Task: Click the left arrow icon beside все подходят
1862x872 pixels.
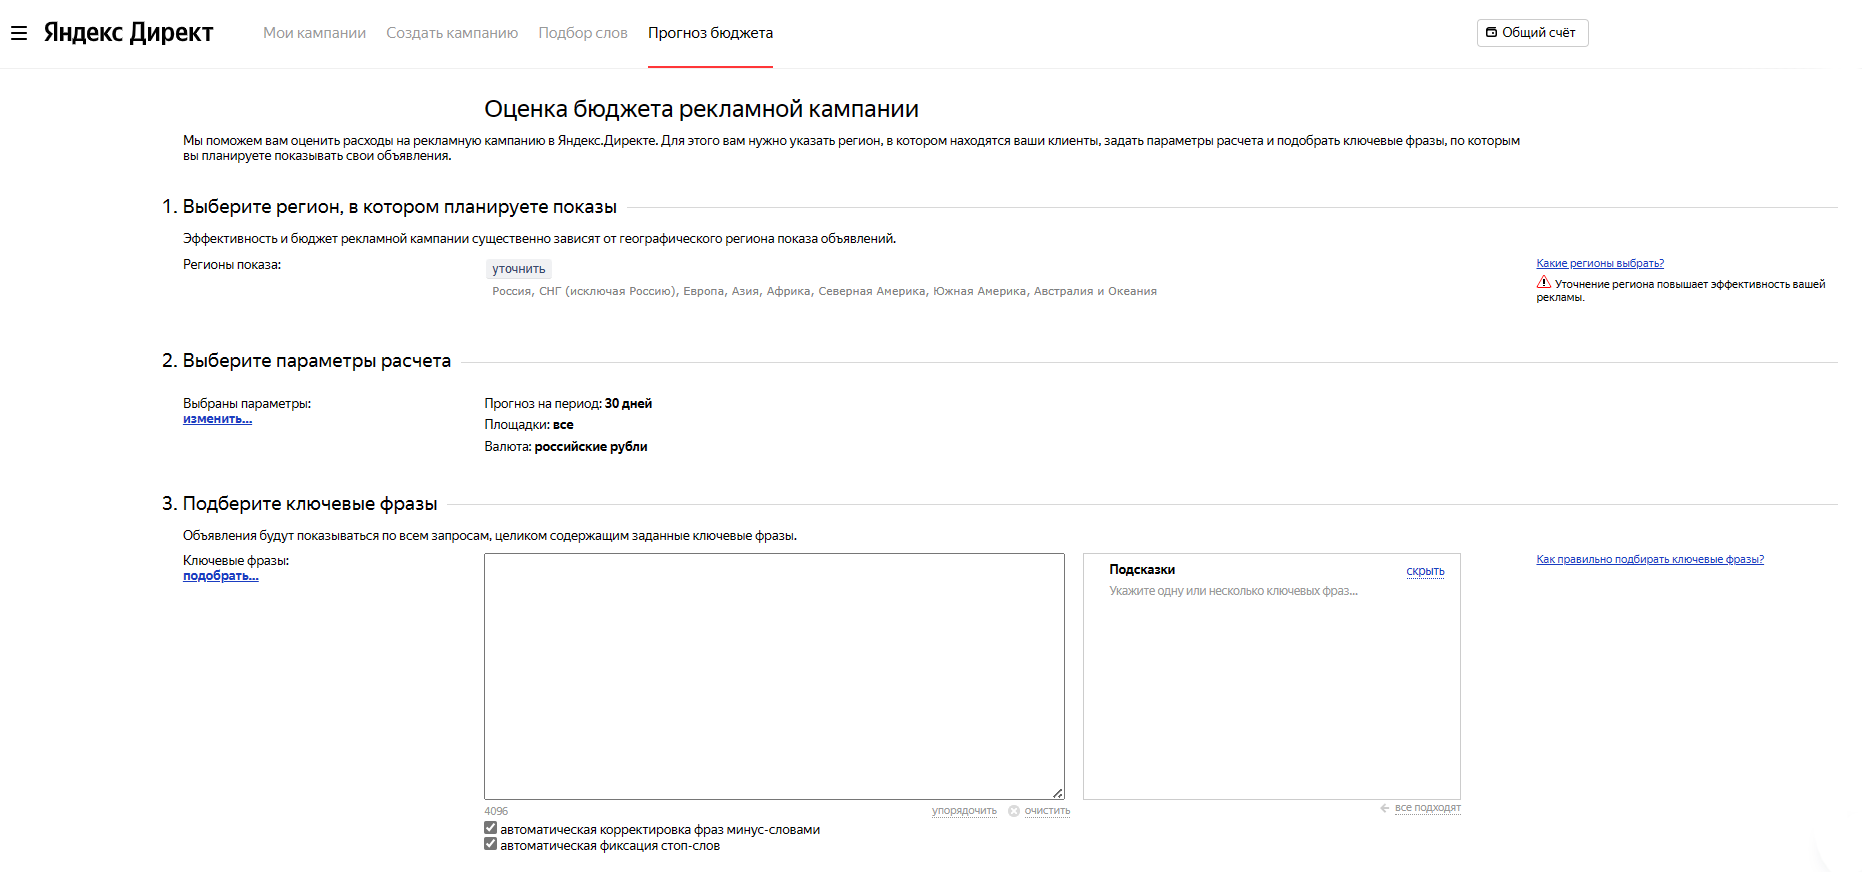Action: click(1385, 808)
